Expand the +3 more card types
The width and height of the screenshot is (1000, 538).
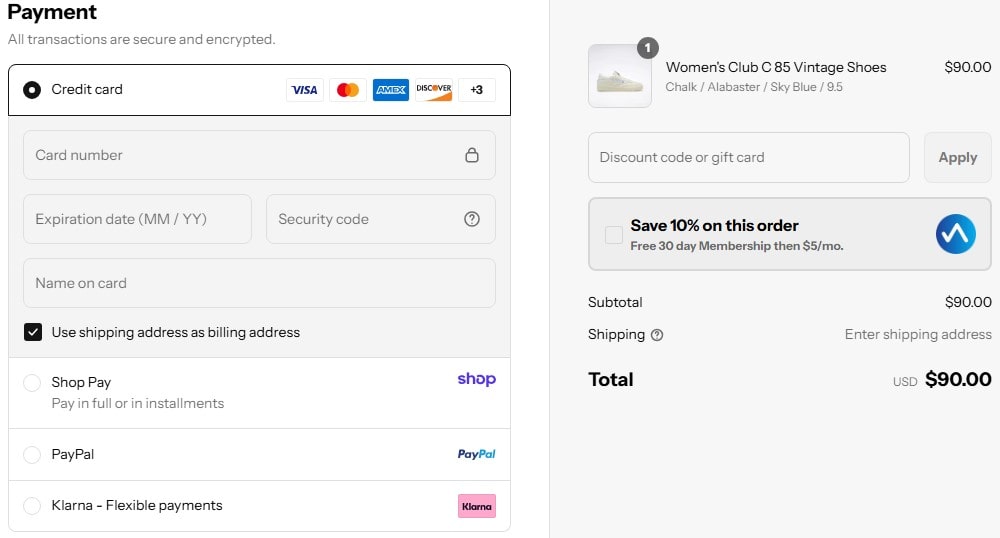477,90
